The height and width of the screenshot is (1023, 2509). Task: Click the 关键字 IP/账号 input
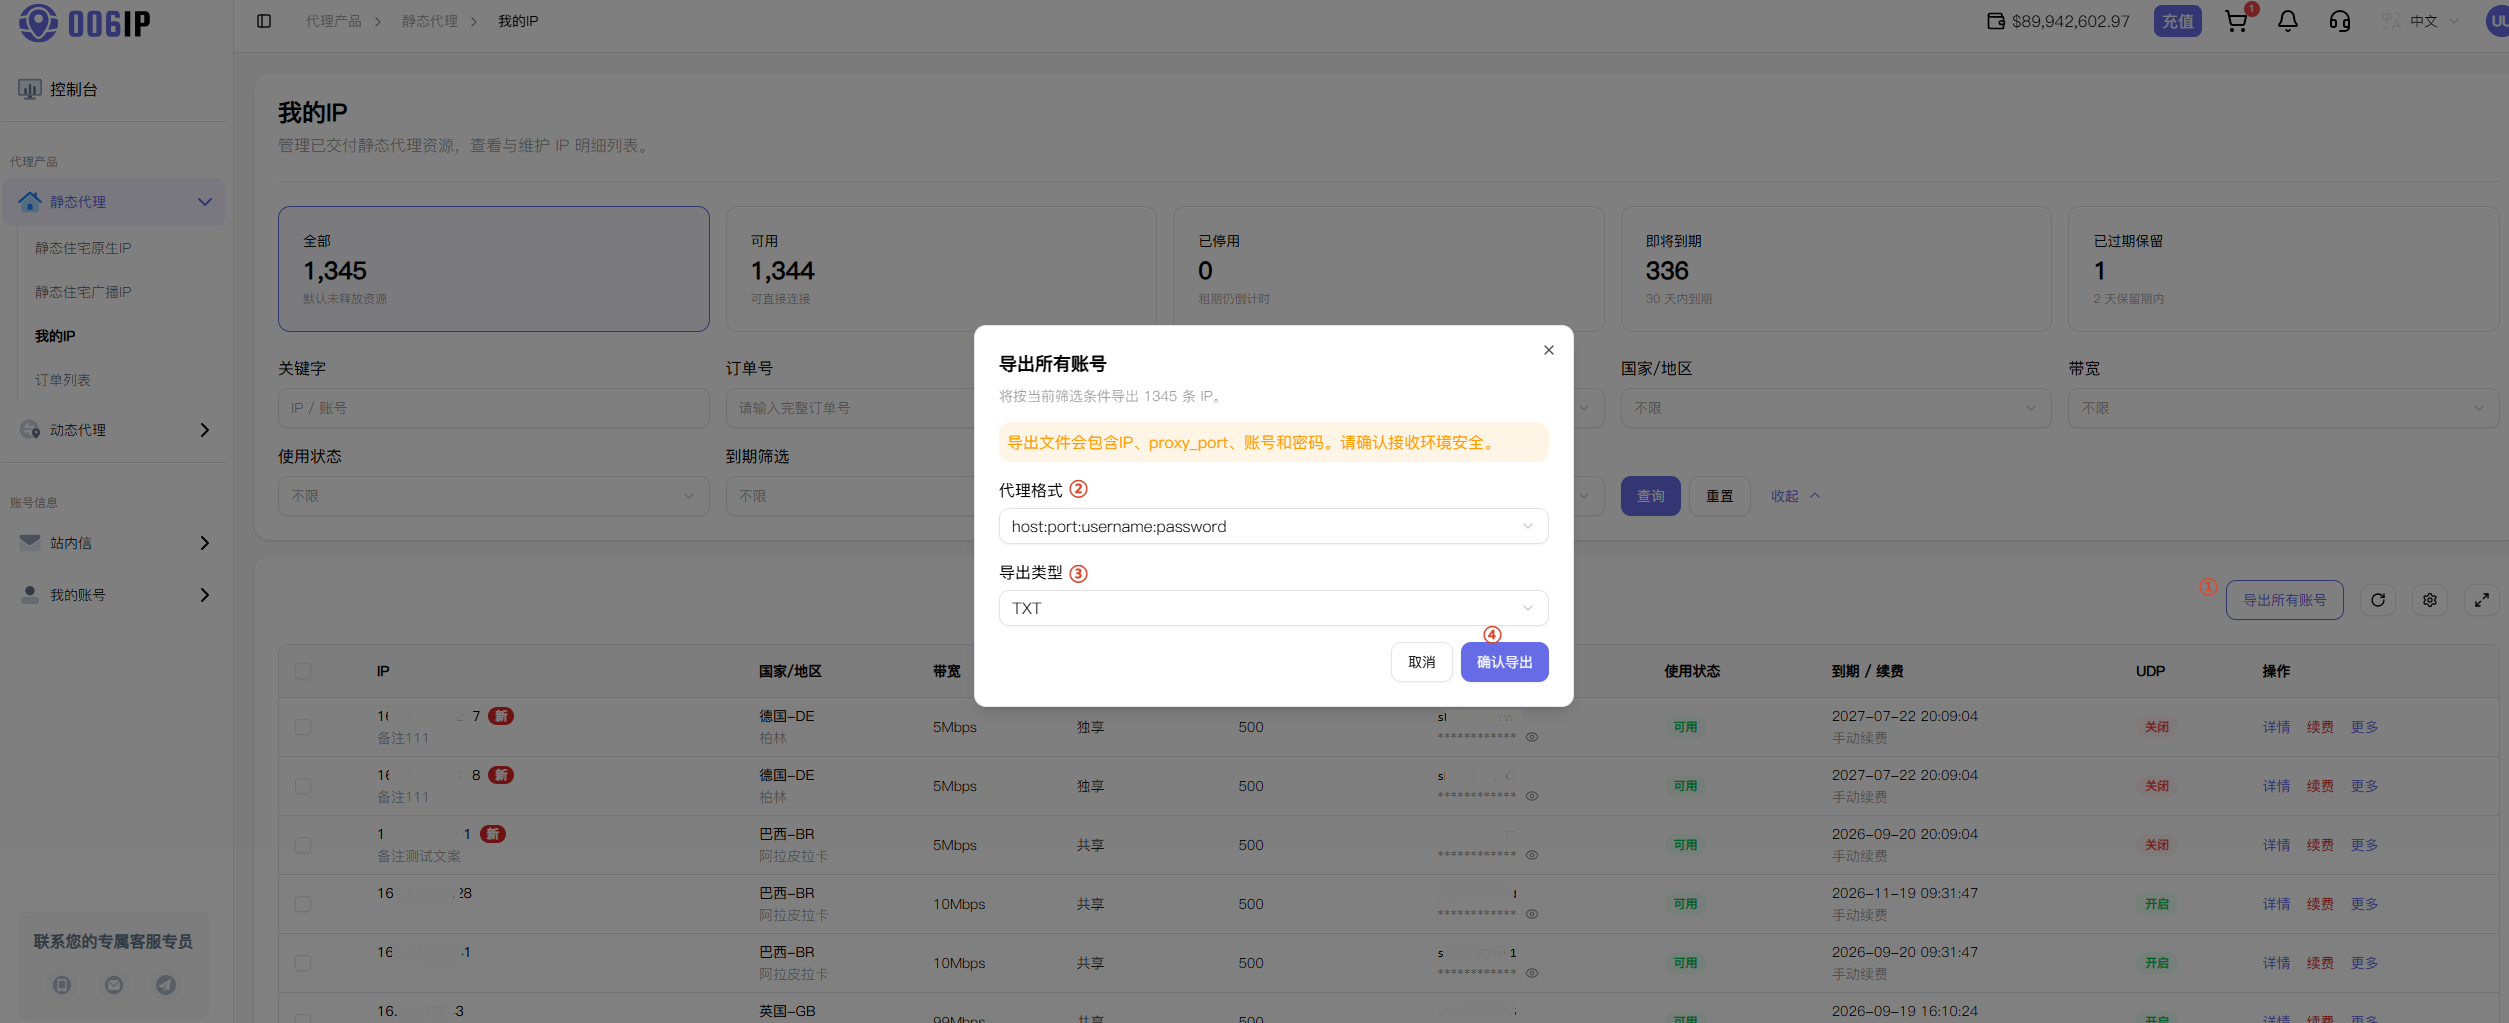click(493, 408)
